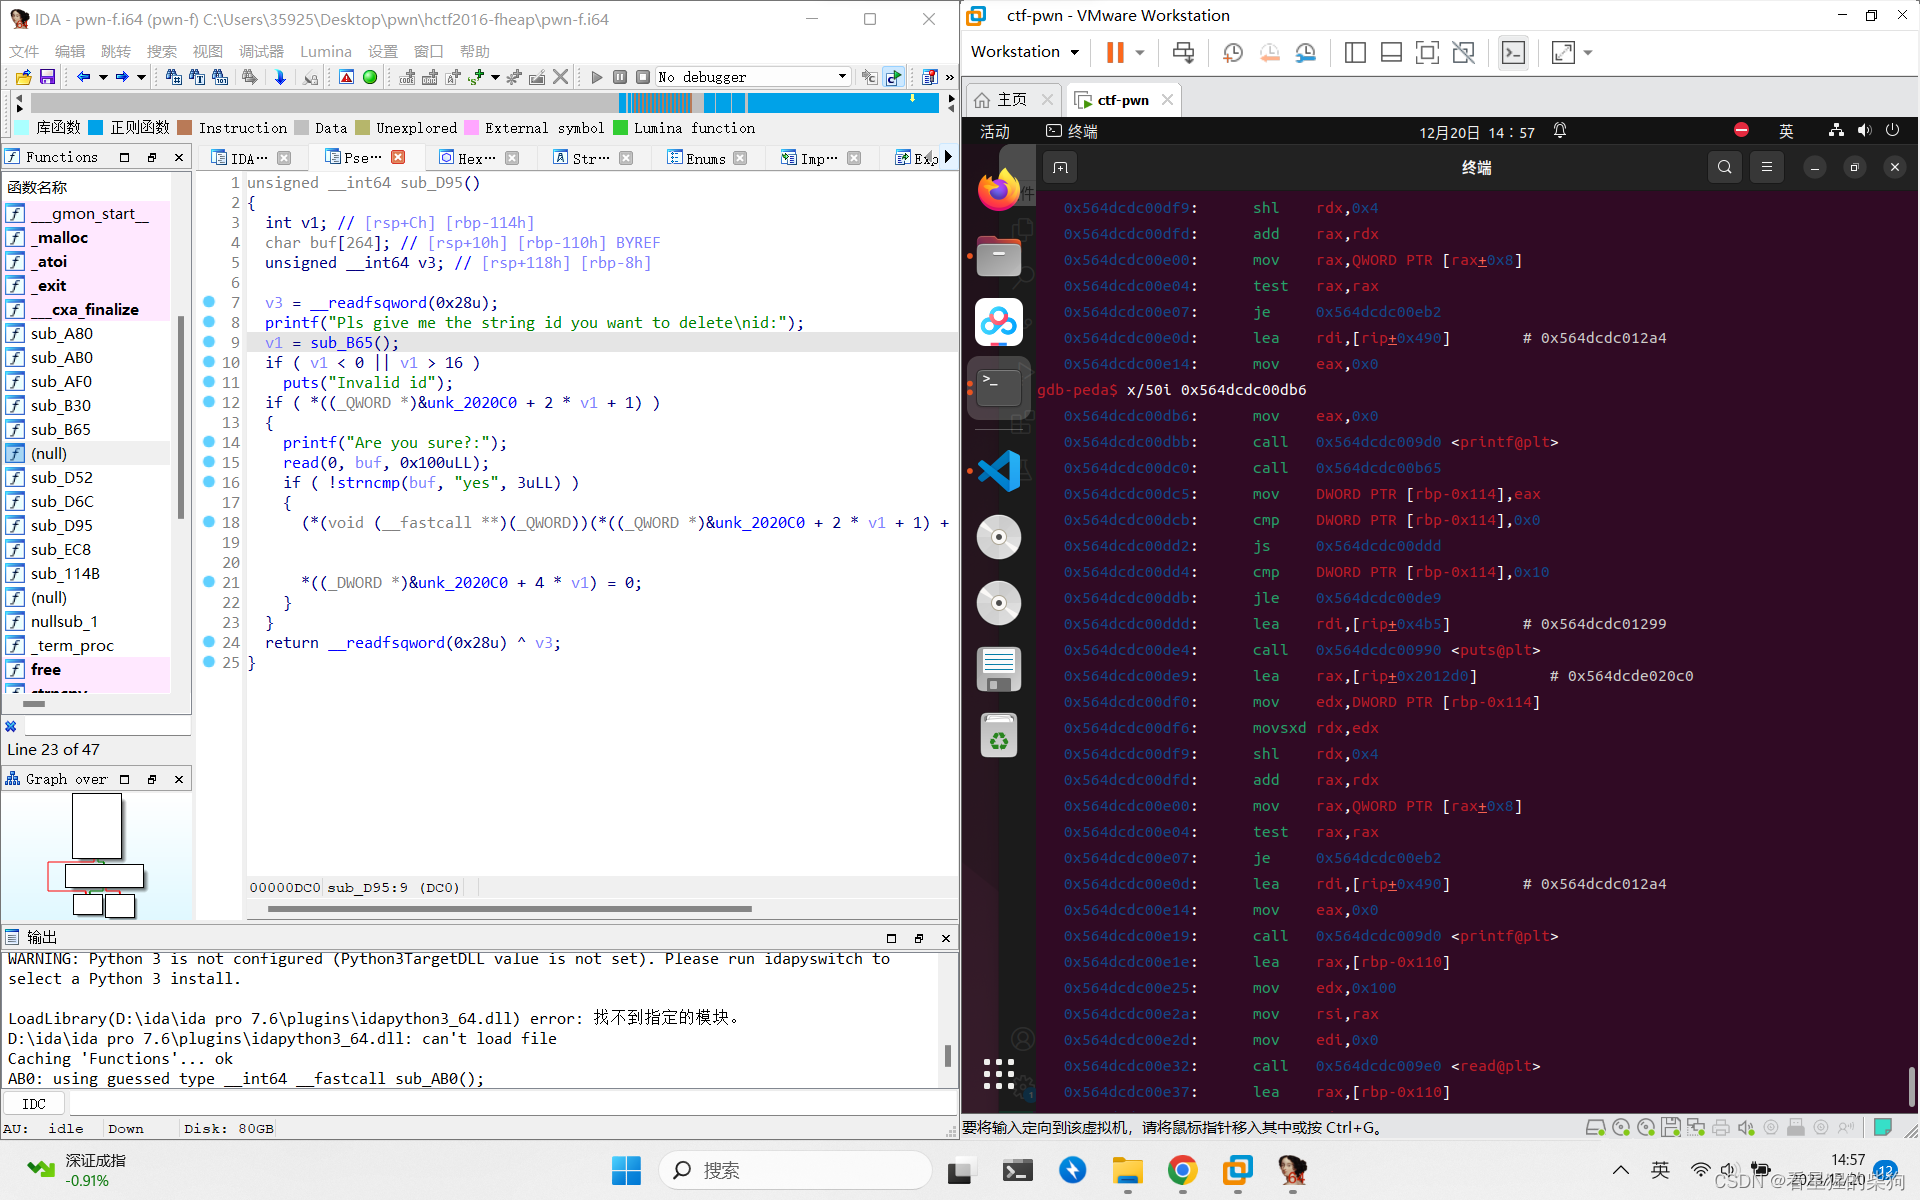Open the 调试器 menu in IDA
Image resolution: width=1920 pixels, height=1200 pixels.
point(261,51)
